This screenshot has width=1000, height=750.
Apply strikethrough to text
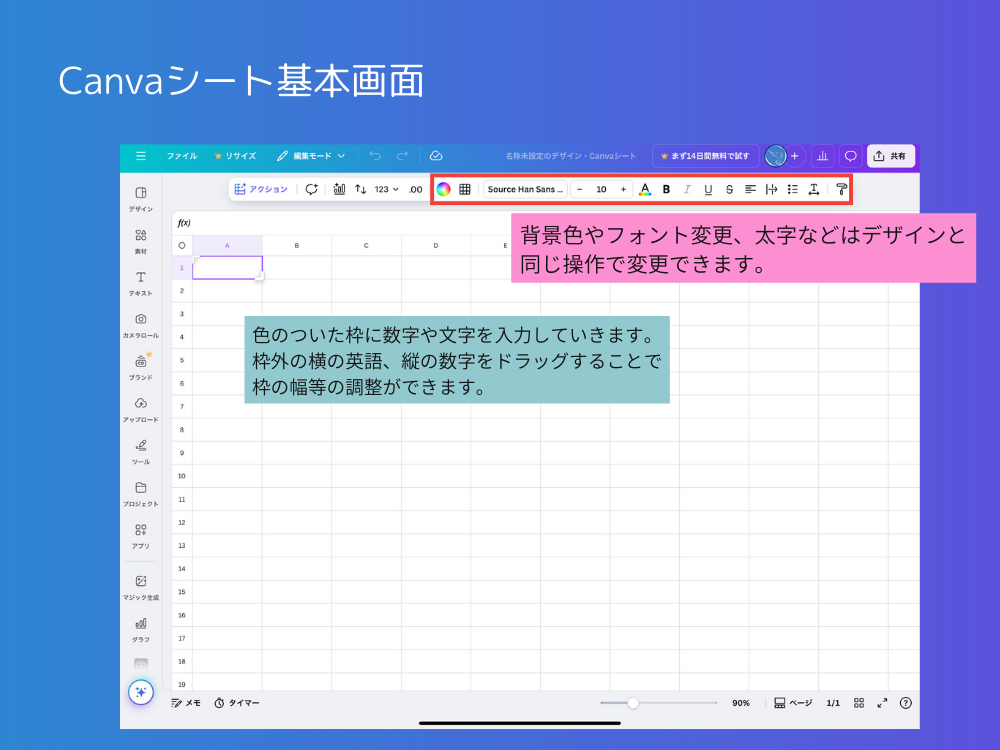(x=729, y=189)
